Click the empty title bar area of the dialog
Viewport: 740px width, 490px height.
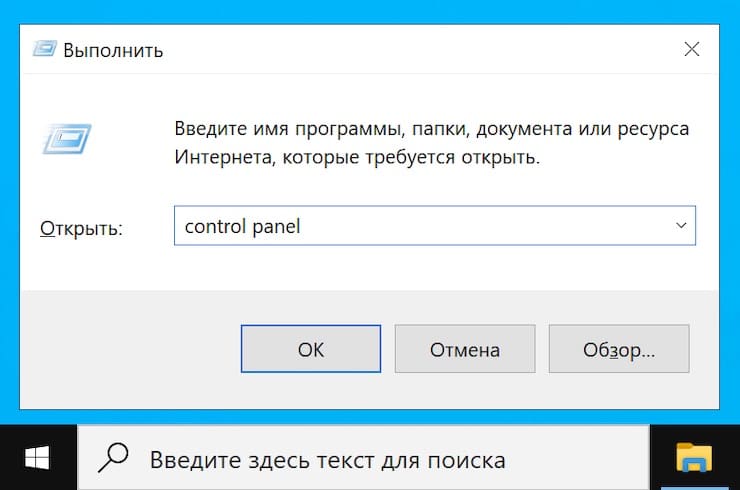coord(400,49)
